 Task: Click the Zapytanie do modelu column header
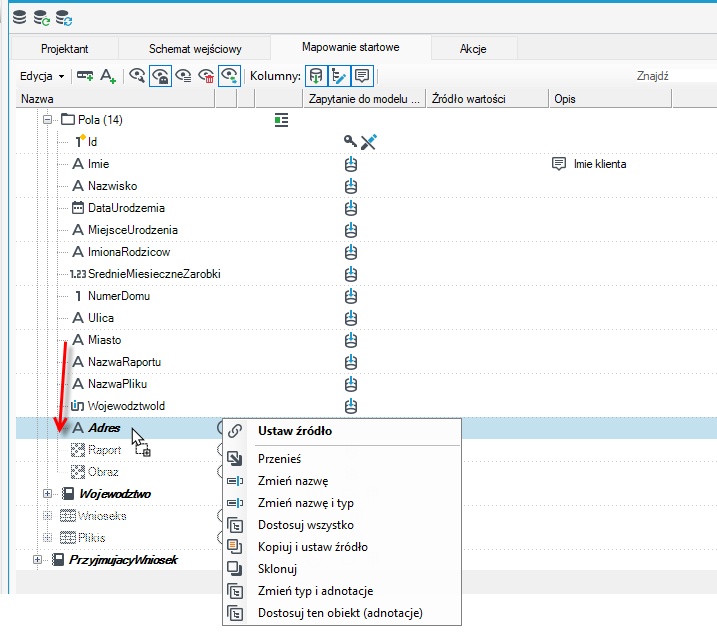pyautogui.click(x=364, y=99)
